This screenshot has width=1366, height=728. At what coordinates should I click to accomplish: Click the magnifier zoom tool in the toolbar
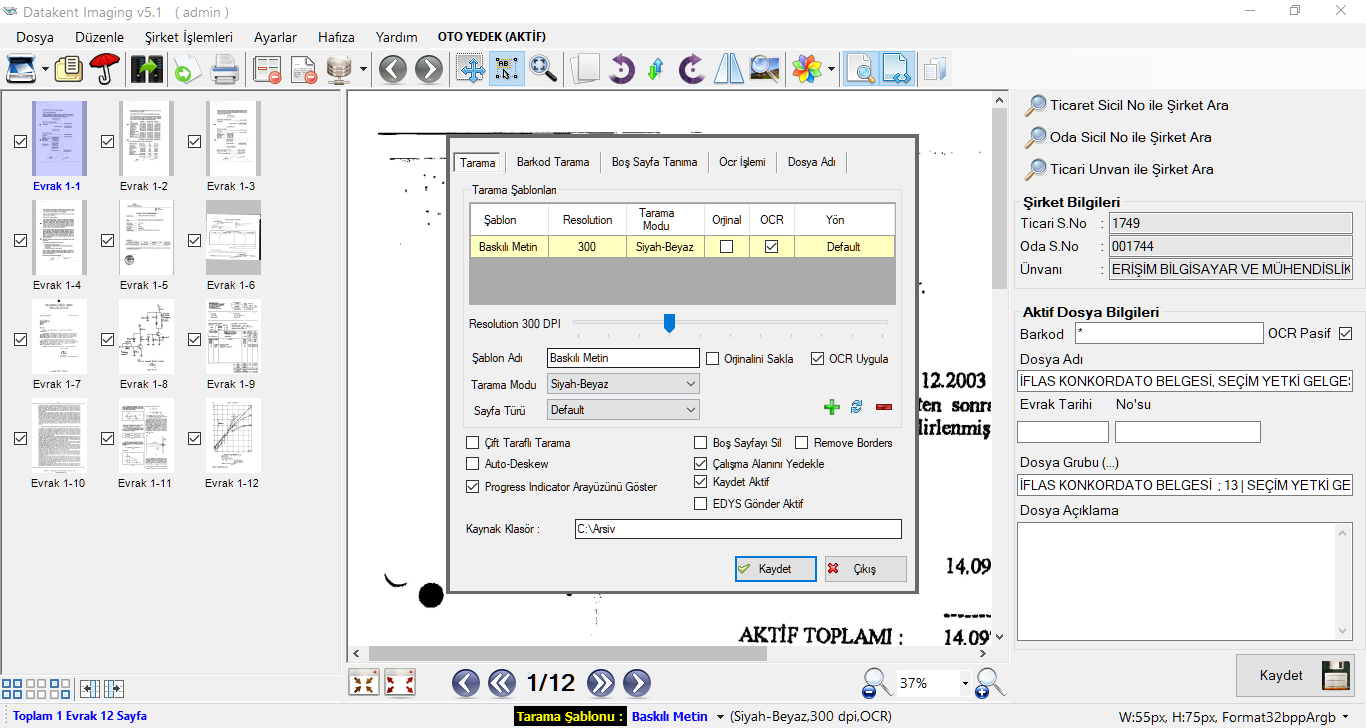[x=543, y=69]
